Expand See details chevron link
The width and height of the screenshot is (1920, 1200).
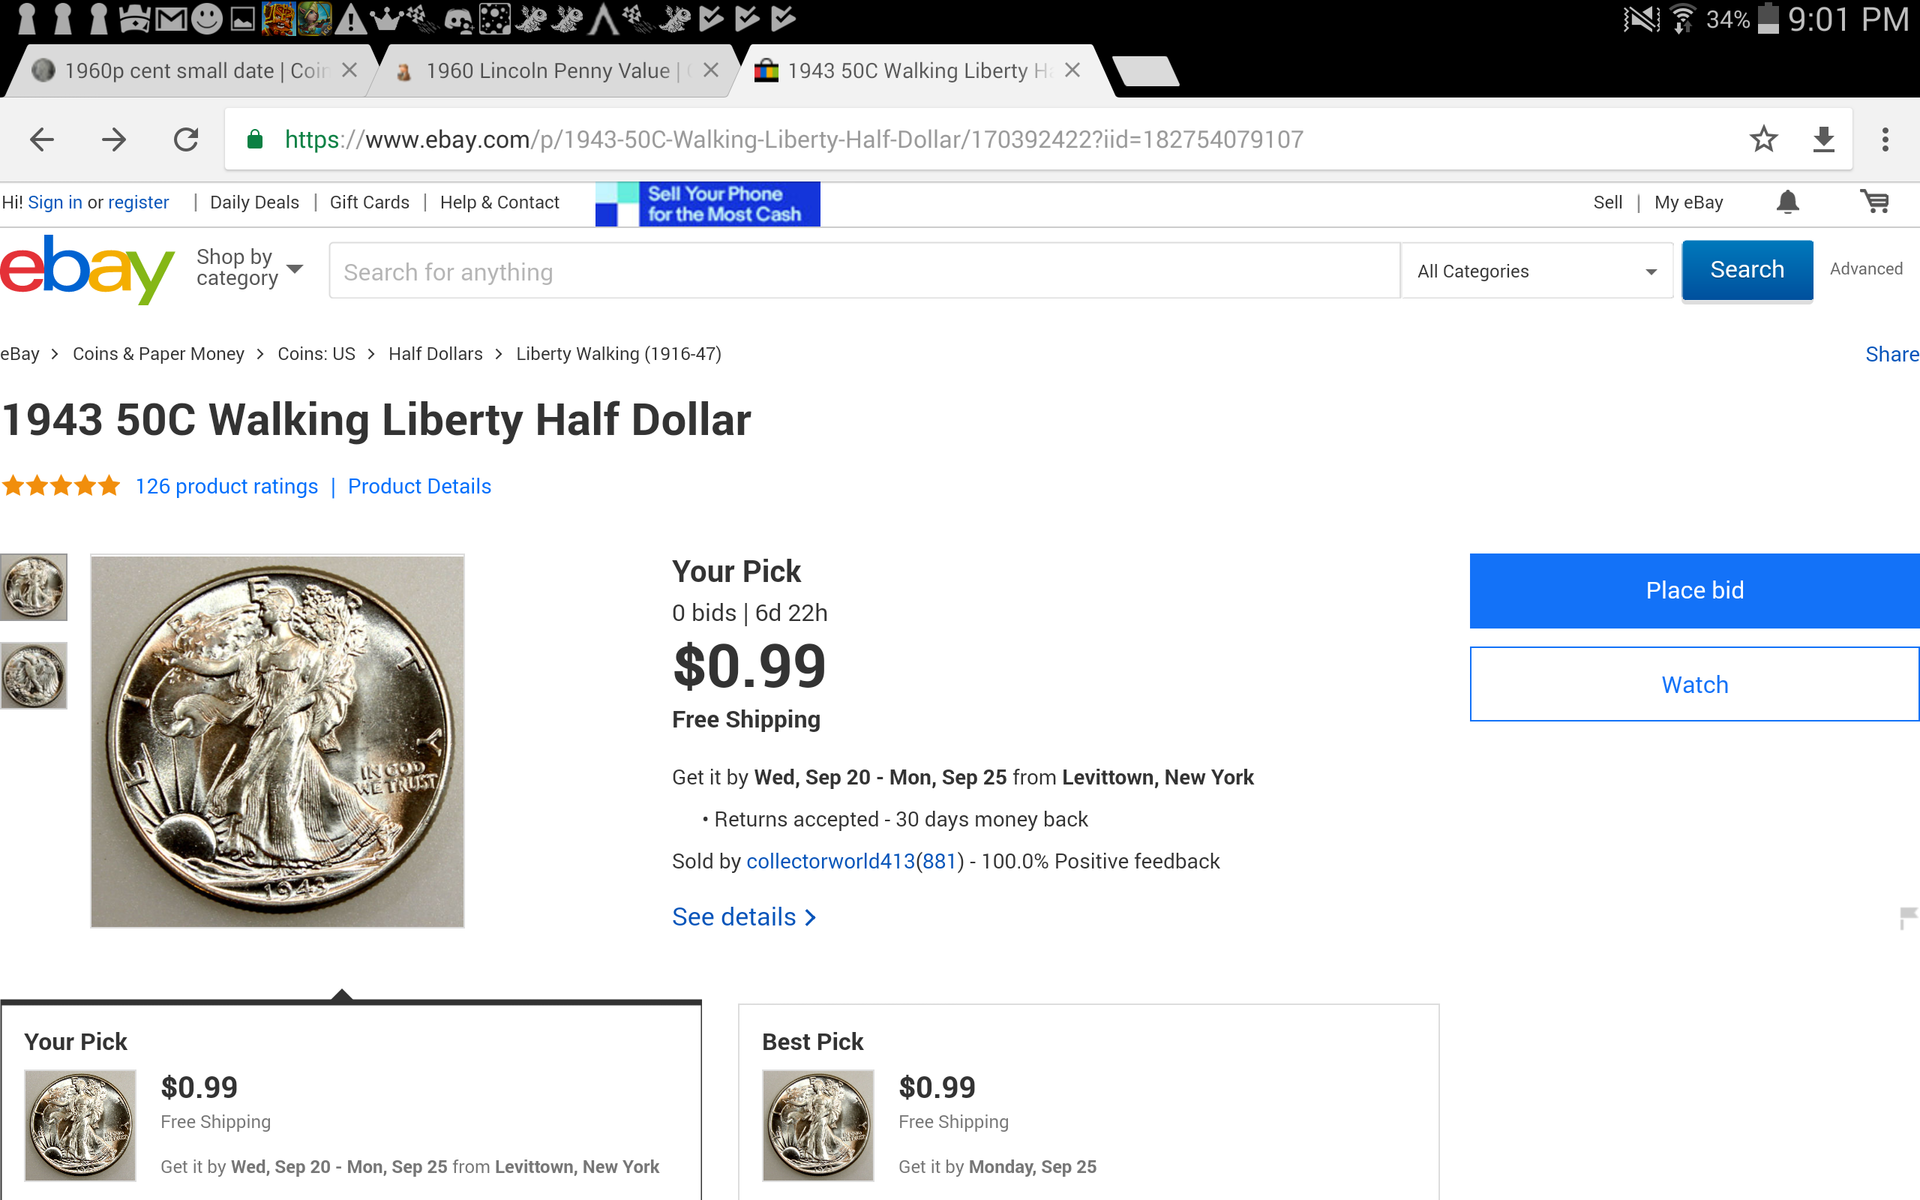click(x=744, y=917)
